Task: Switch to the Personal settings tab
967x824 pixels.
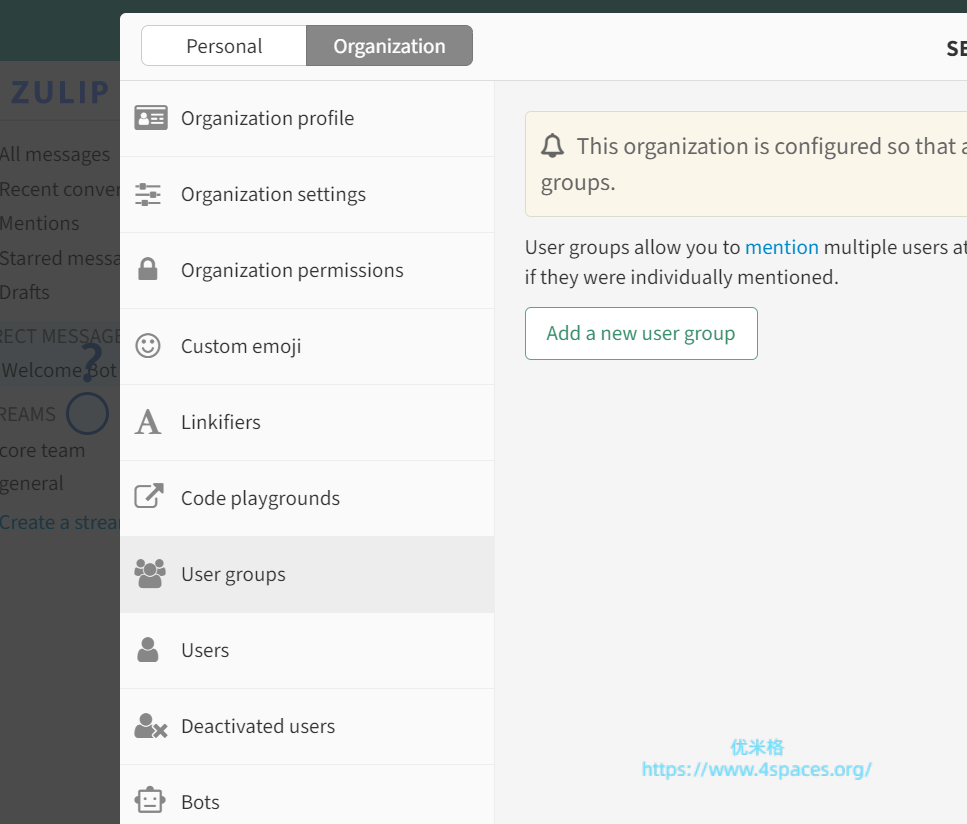Action: click(x=224, y=46)
